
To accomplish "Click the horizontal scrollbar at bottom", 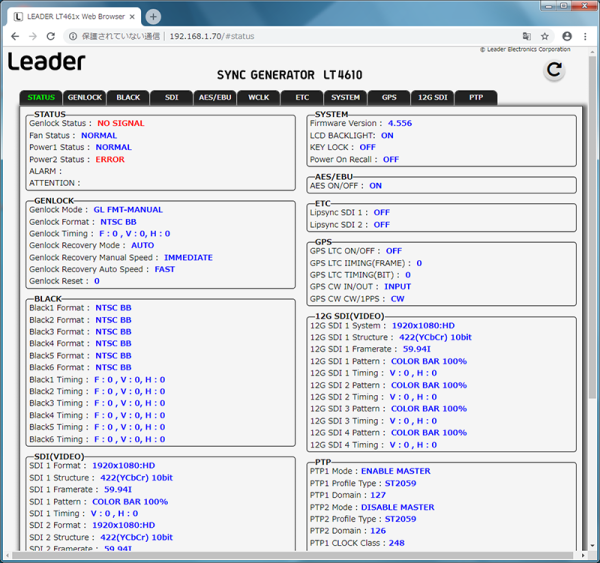I will tap(292, 555).
